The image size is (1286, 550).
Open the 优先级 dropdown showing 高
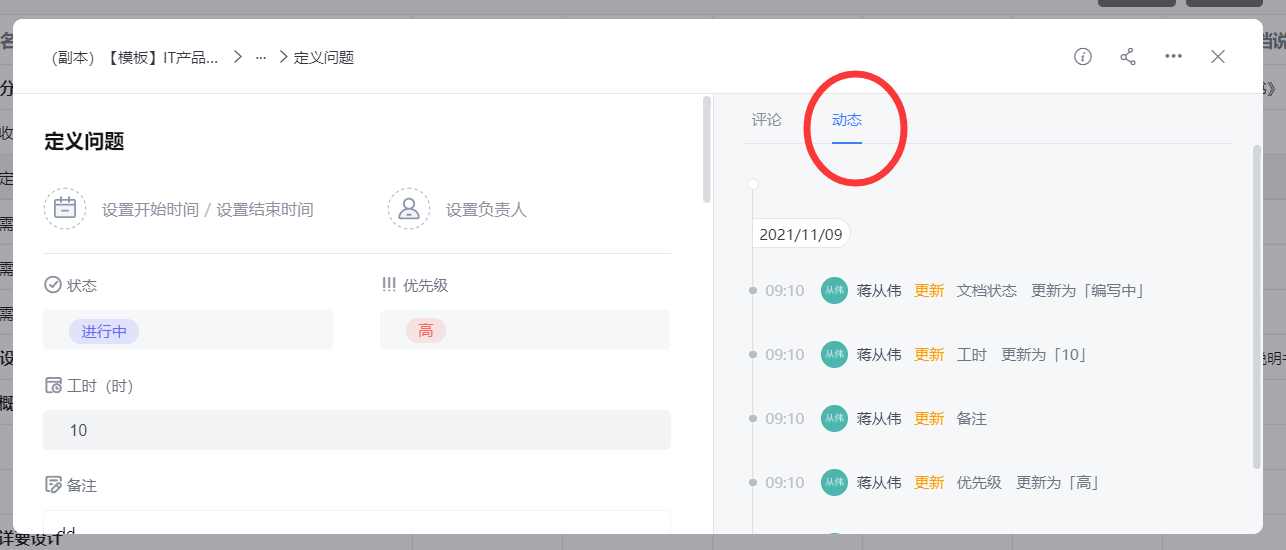click(525, 331)
